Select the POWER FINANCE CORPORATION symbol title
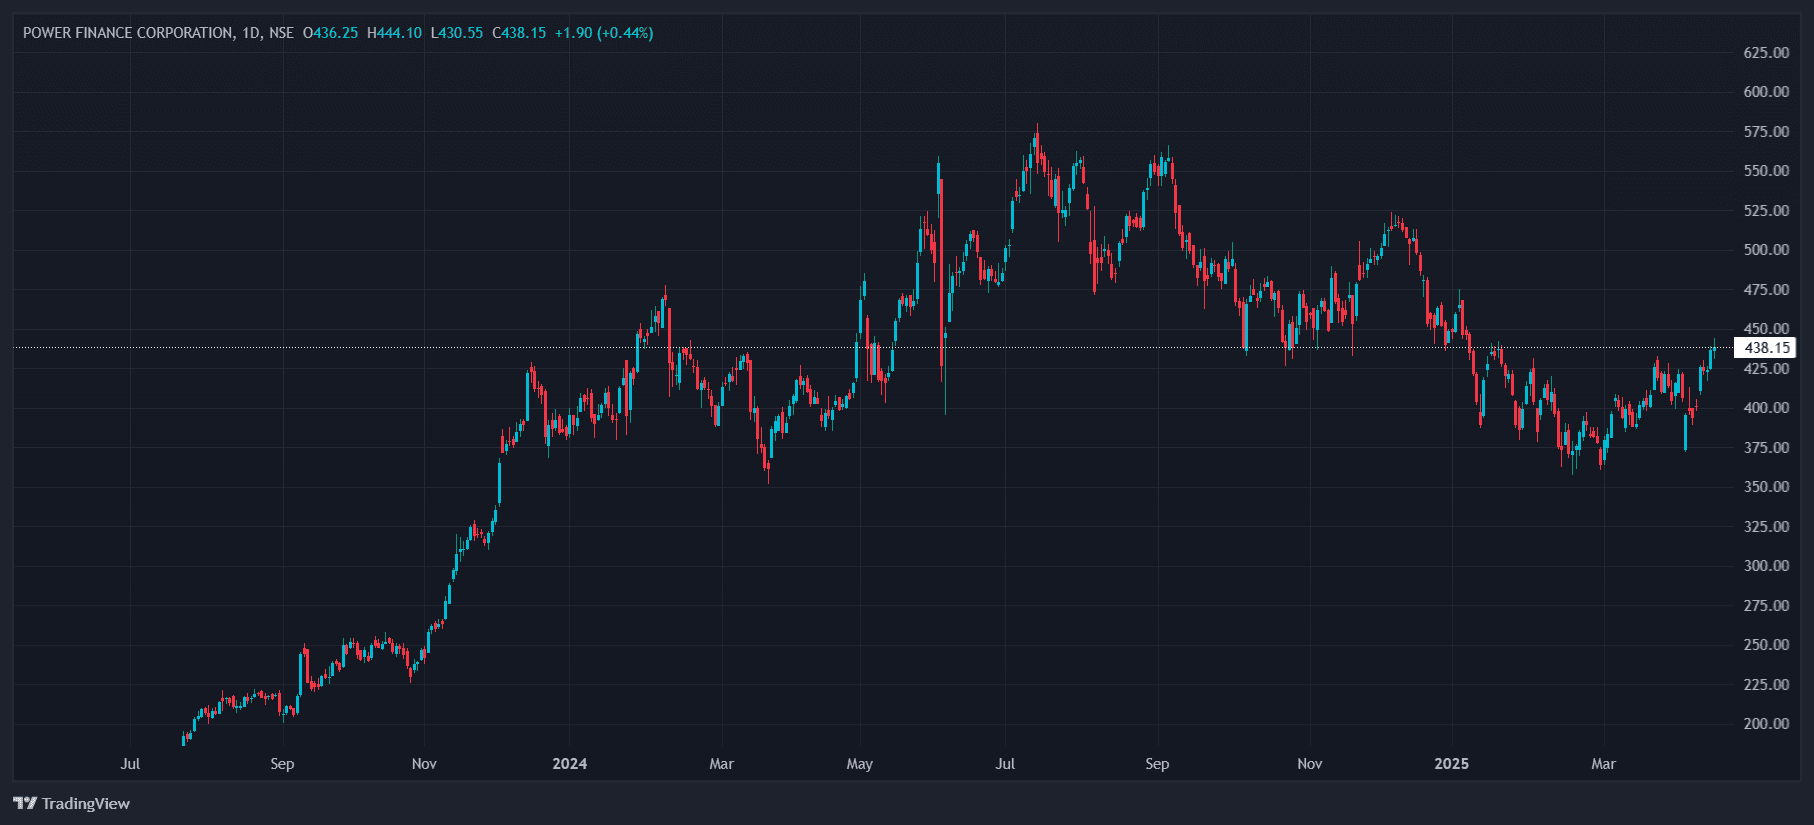The image size is (1814, 825). (x=128, y=33)
